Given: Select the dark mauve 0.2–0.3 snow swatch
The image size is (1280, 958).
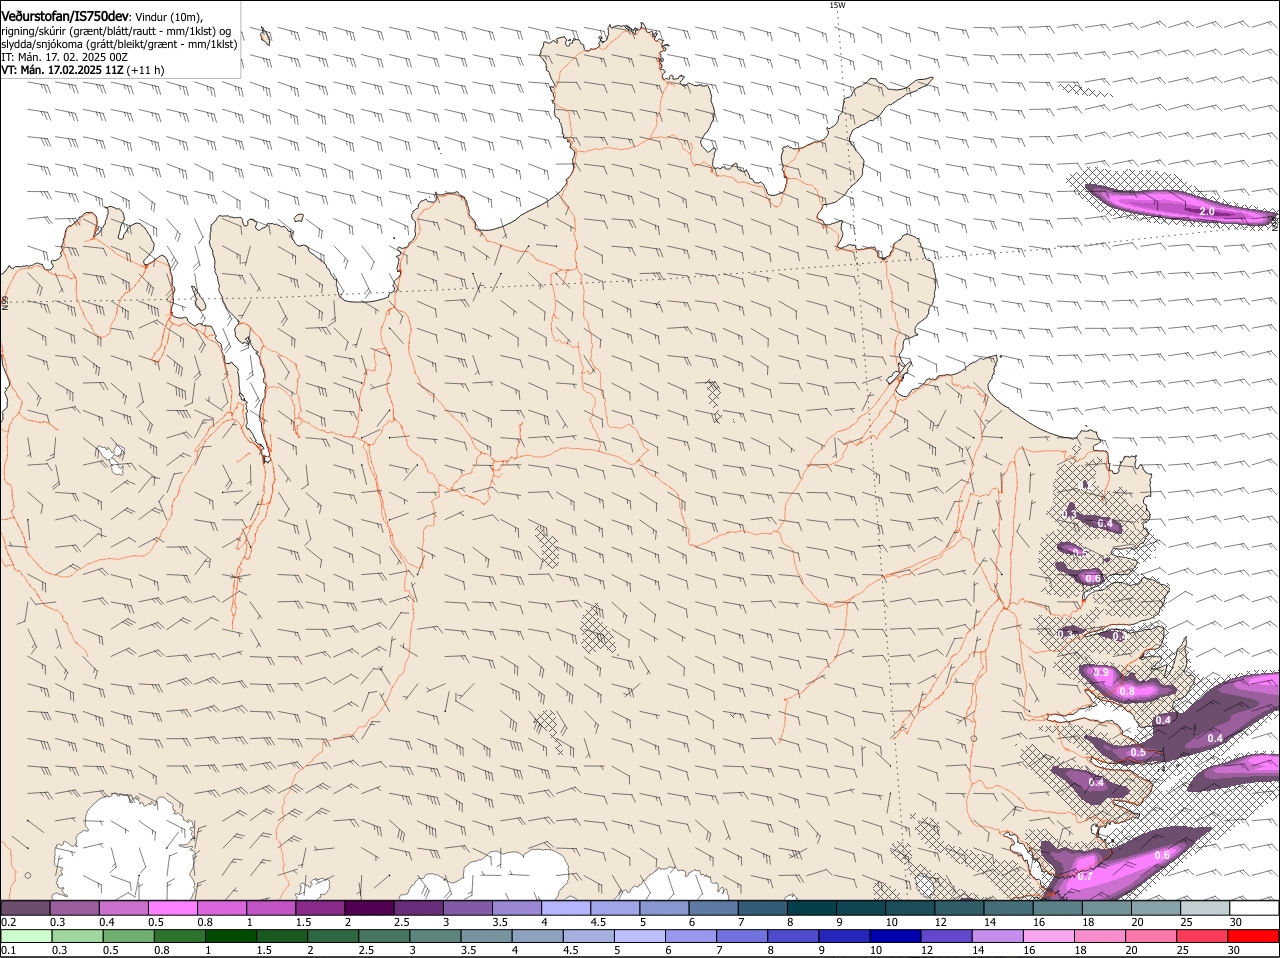Looking at the screenshot, I should 26,907.
